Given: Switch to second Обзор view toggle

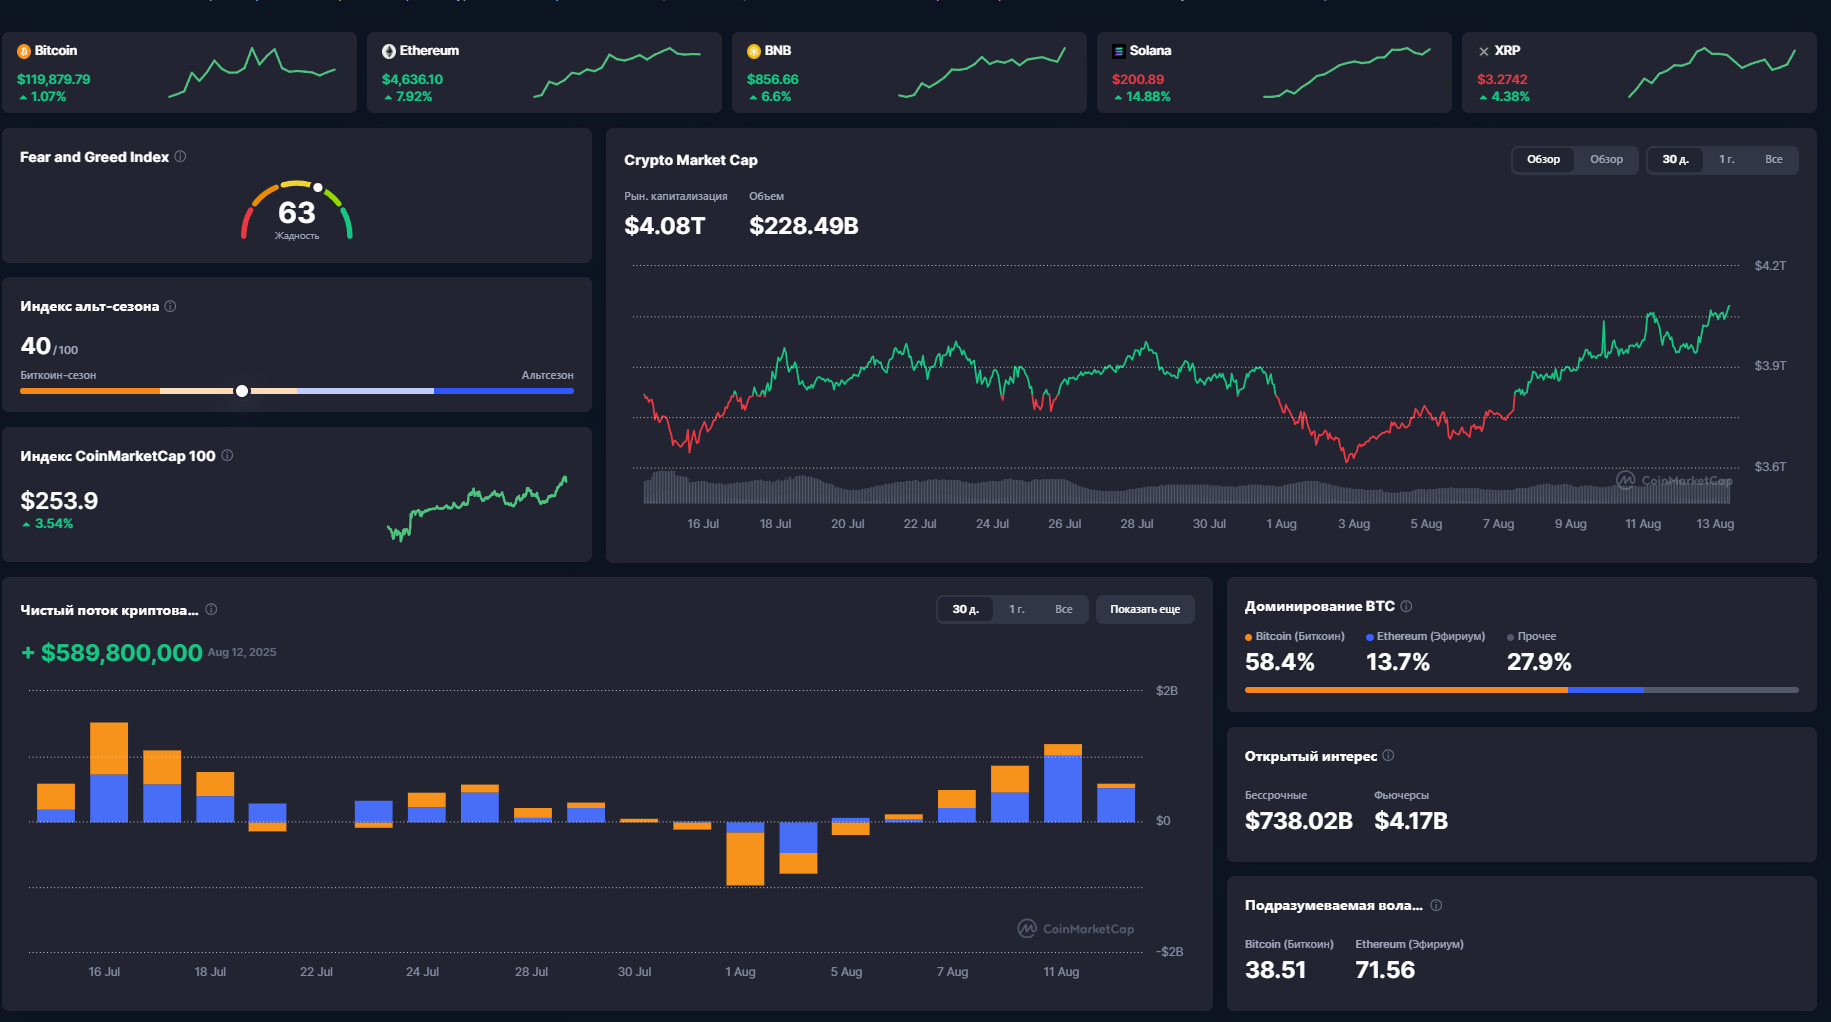Looking at the screenshot, I should point(1606,160).
